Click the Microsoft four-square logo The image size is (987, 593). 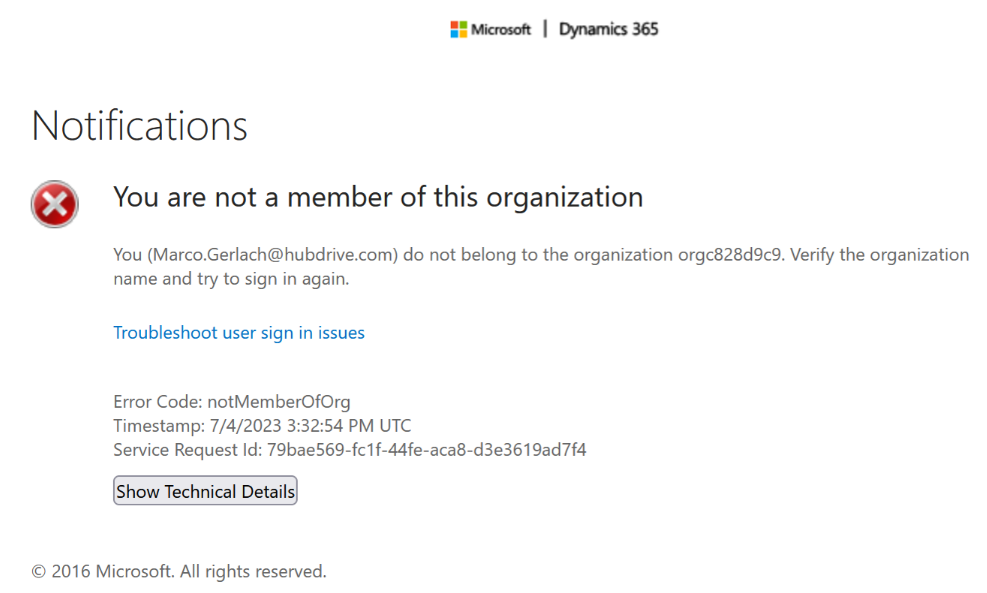coord(459,30)
